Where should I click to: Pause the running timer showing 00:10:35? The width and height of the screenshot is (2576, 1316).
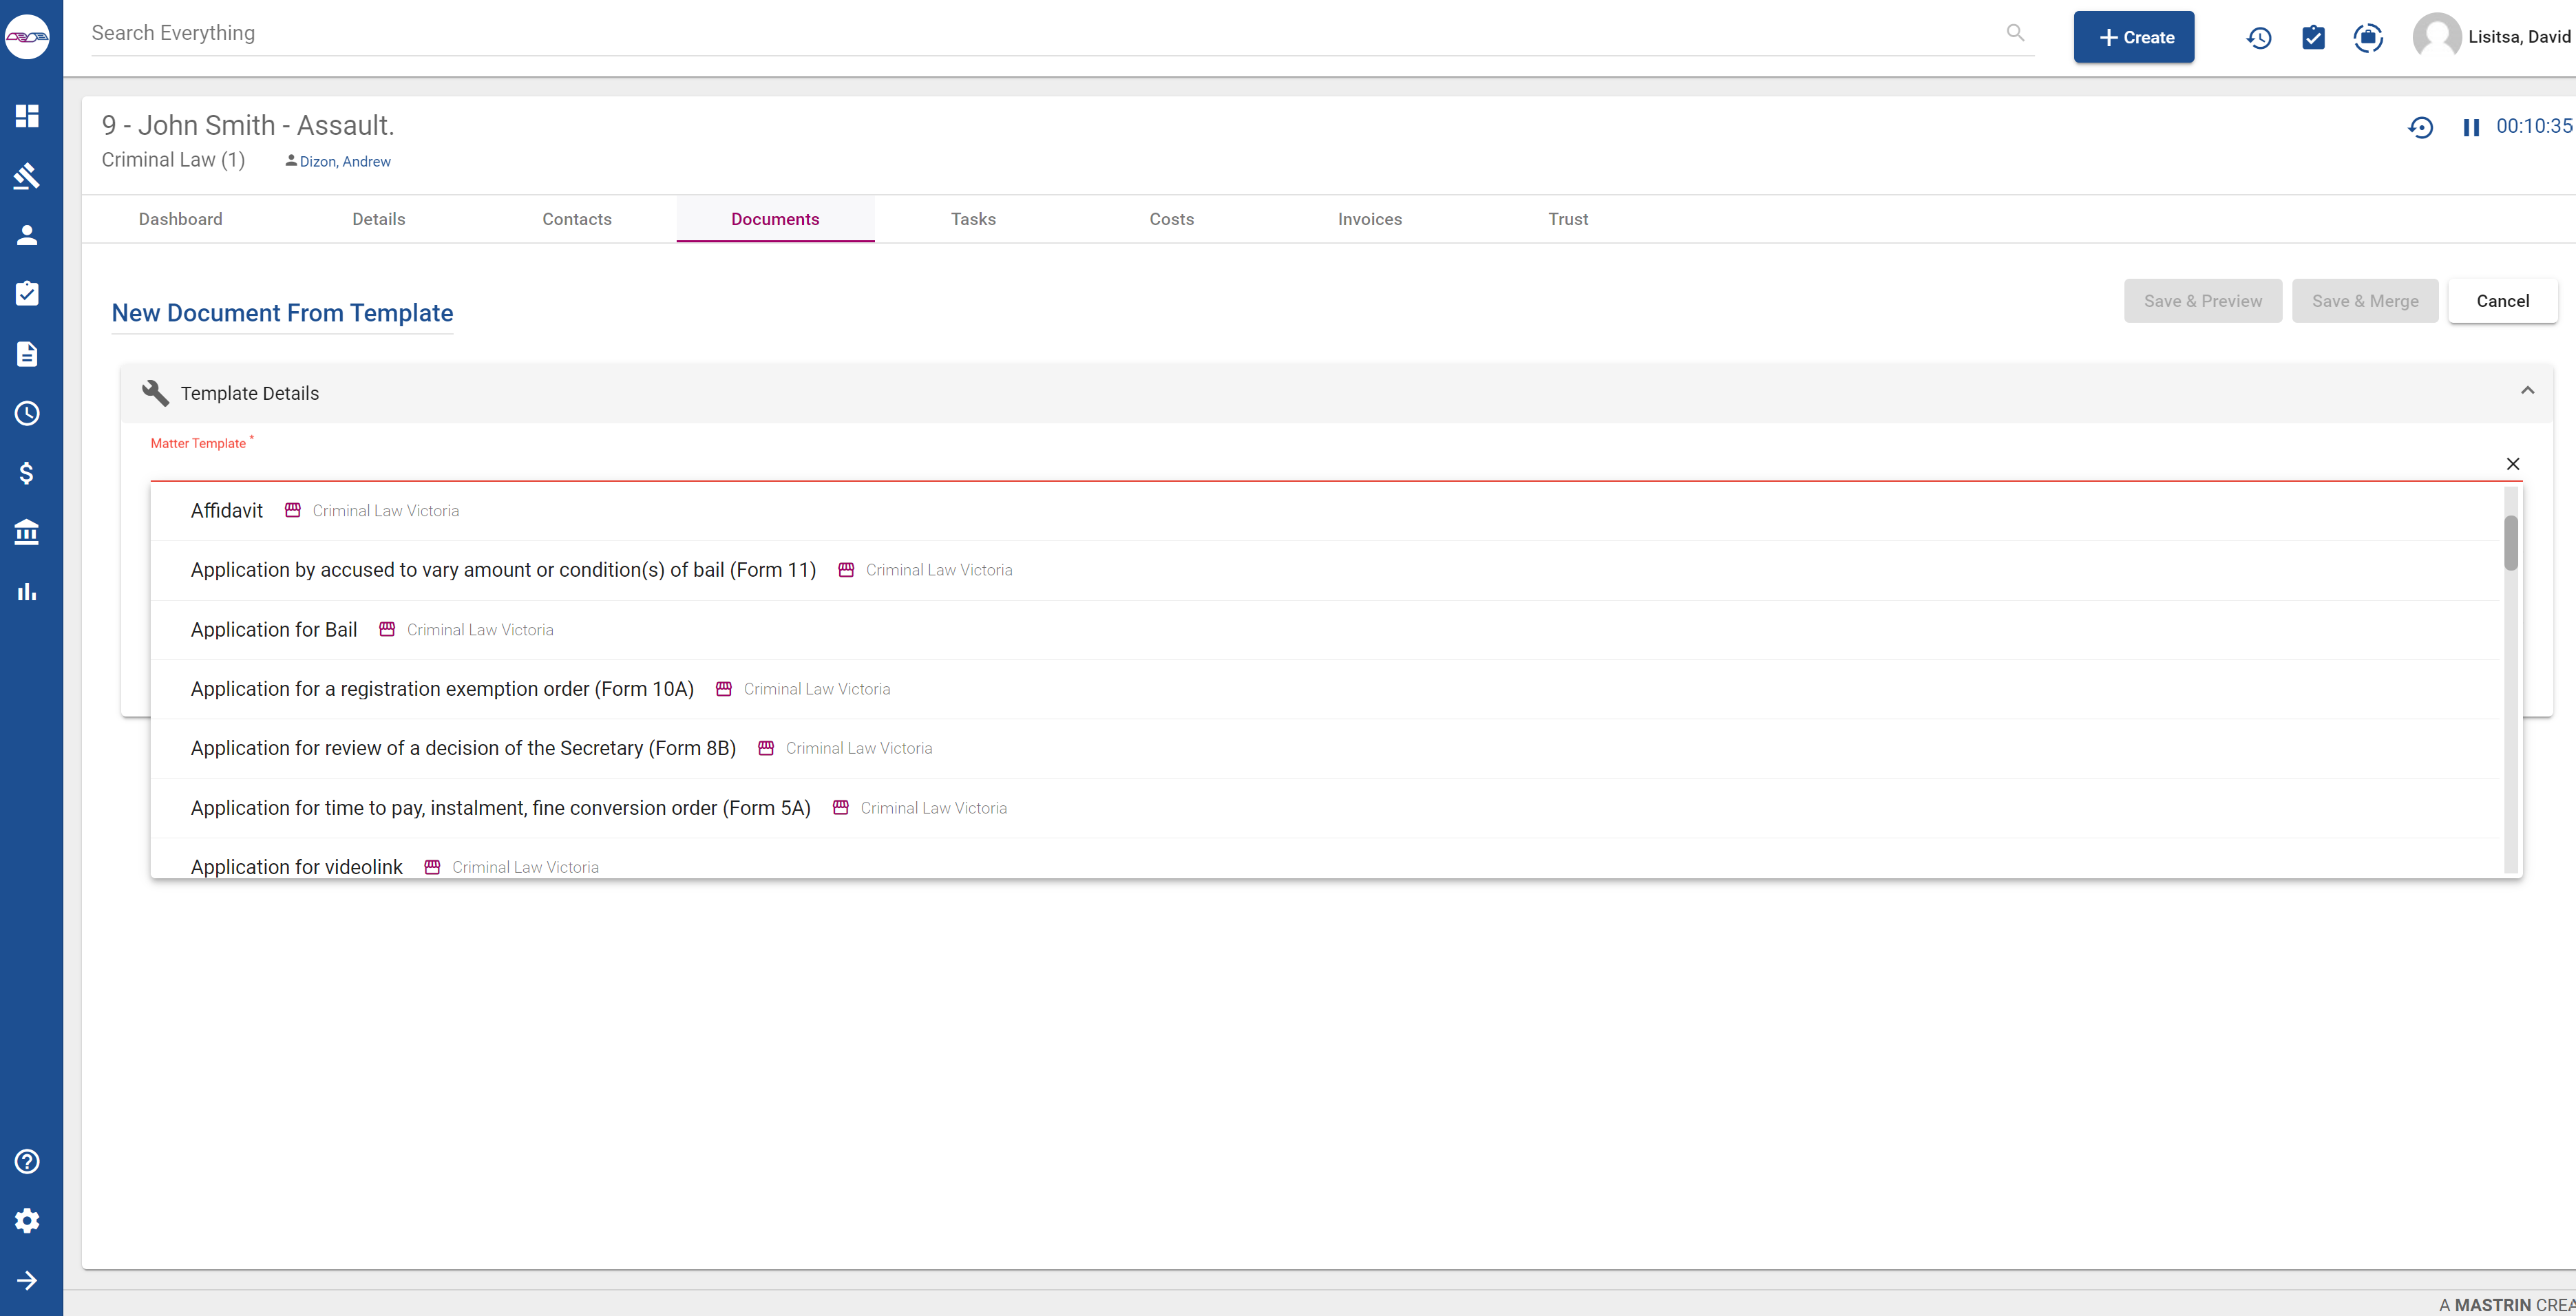(2471, 126)
